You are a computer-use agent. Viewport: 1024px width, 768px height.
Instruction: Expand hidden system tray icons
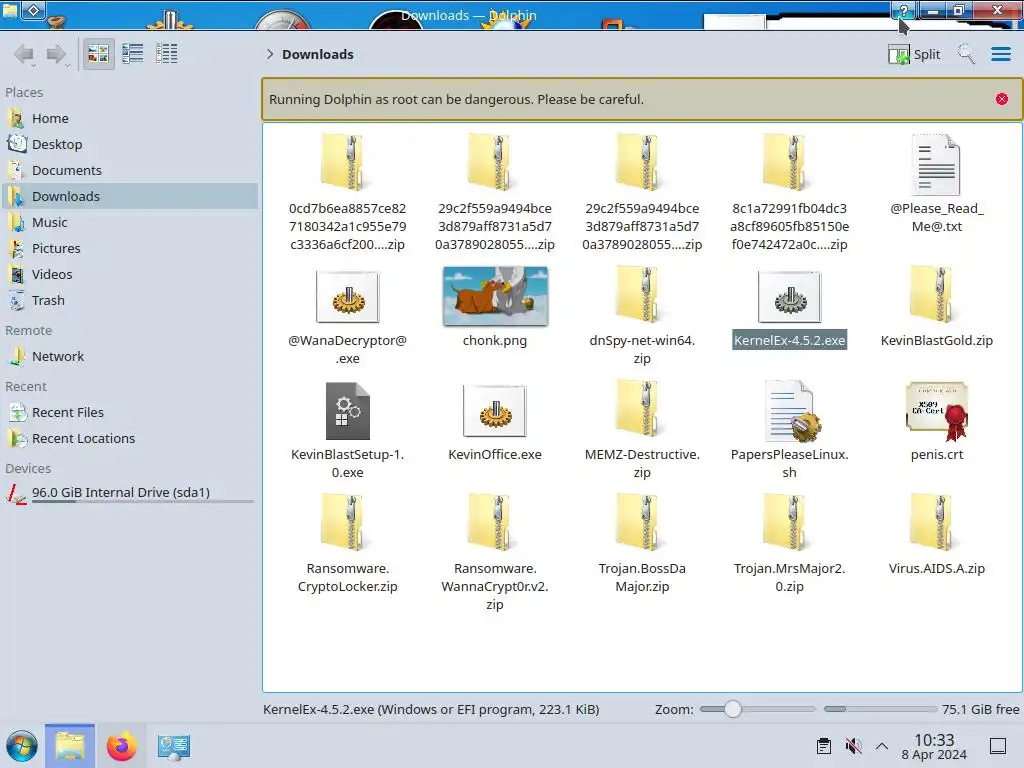(882, 746)
